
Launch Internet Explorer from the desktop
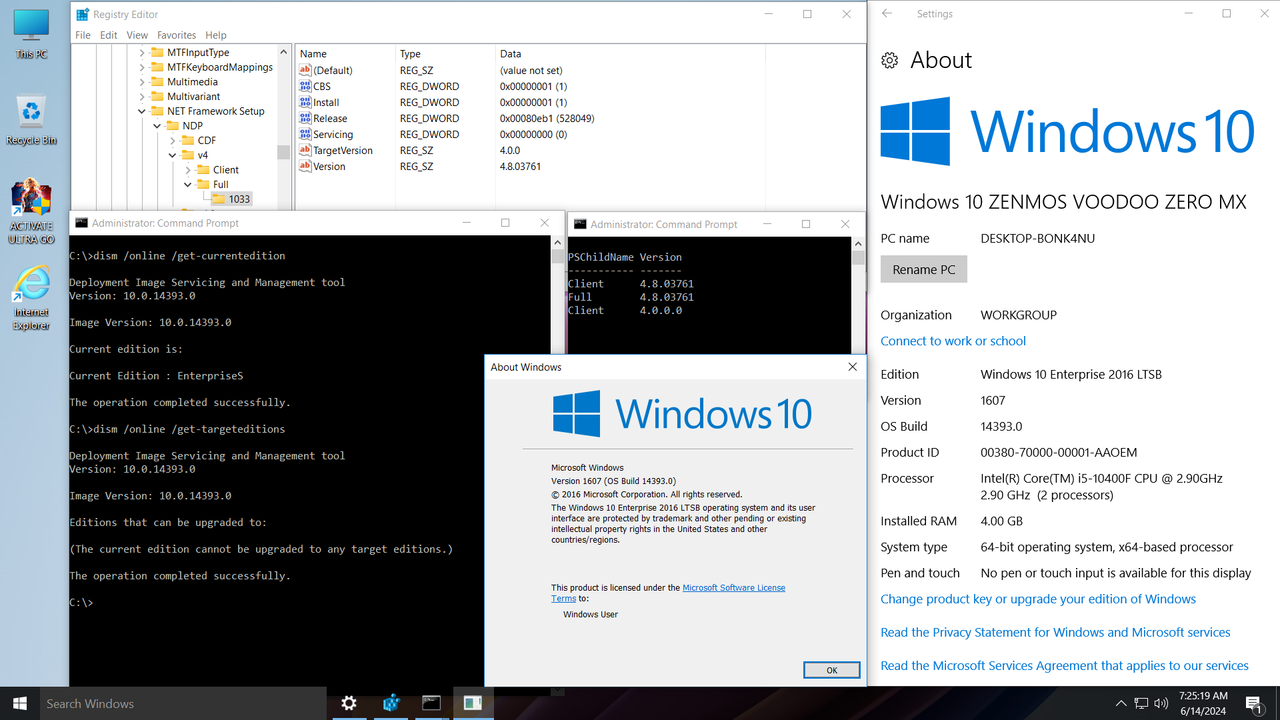pyautogui.click(x=31, y=298)
